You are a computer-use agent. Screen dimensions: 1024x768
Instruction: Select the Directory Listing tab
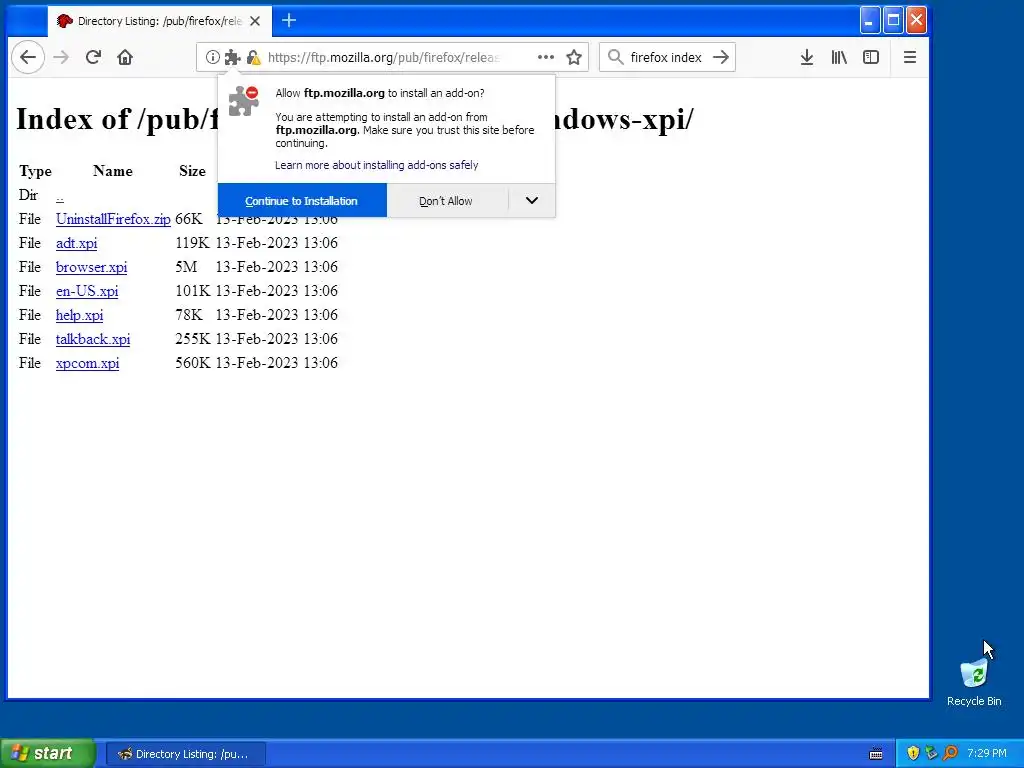pos(160,21)
